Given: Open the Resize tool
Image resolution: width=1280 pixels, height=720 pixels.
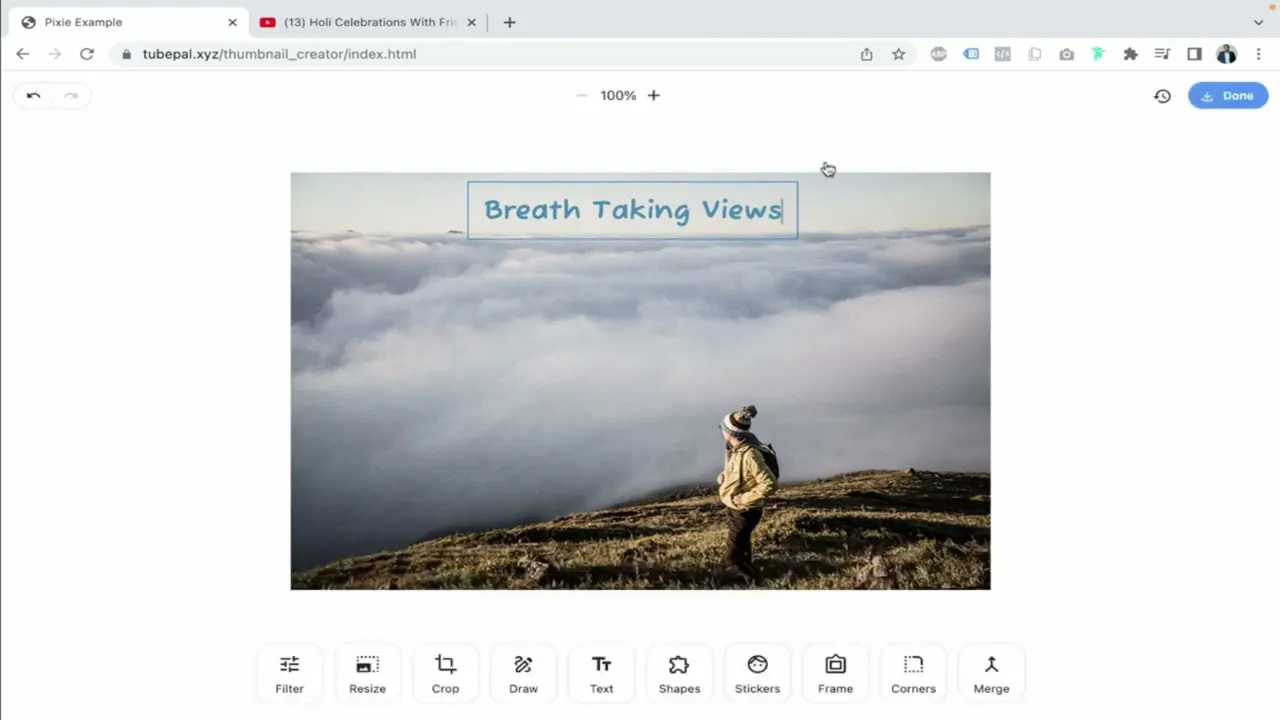Looking at the screenshot, I should pos(367,674).
